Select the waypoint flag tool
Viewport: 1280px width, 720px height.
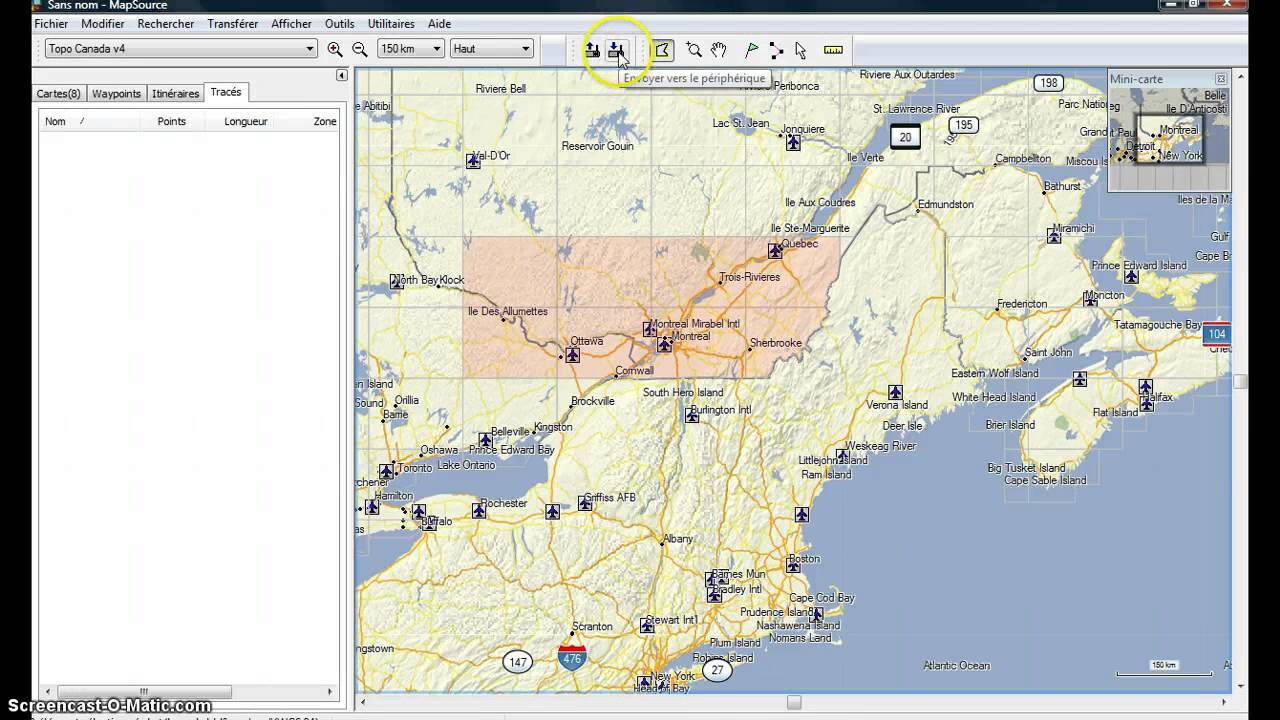(x=752, y=50)
